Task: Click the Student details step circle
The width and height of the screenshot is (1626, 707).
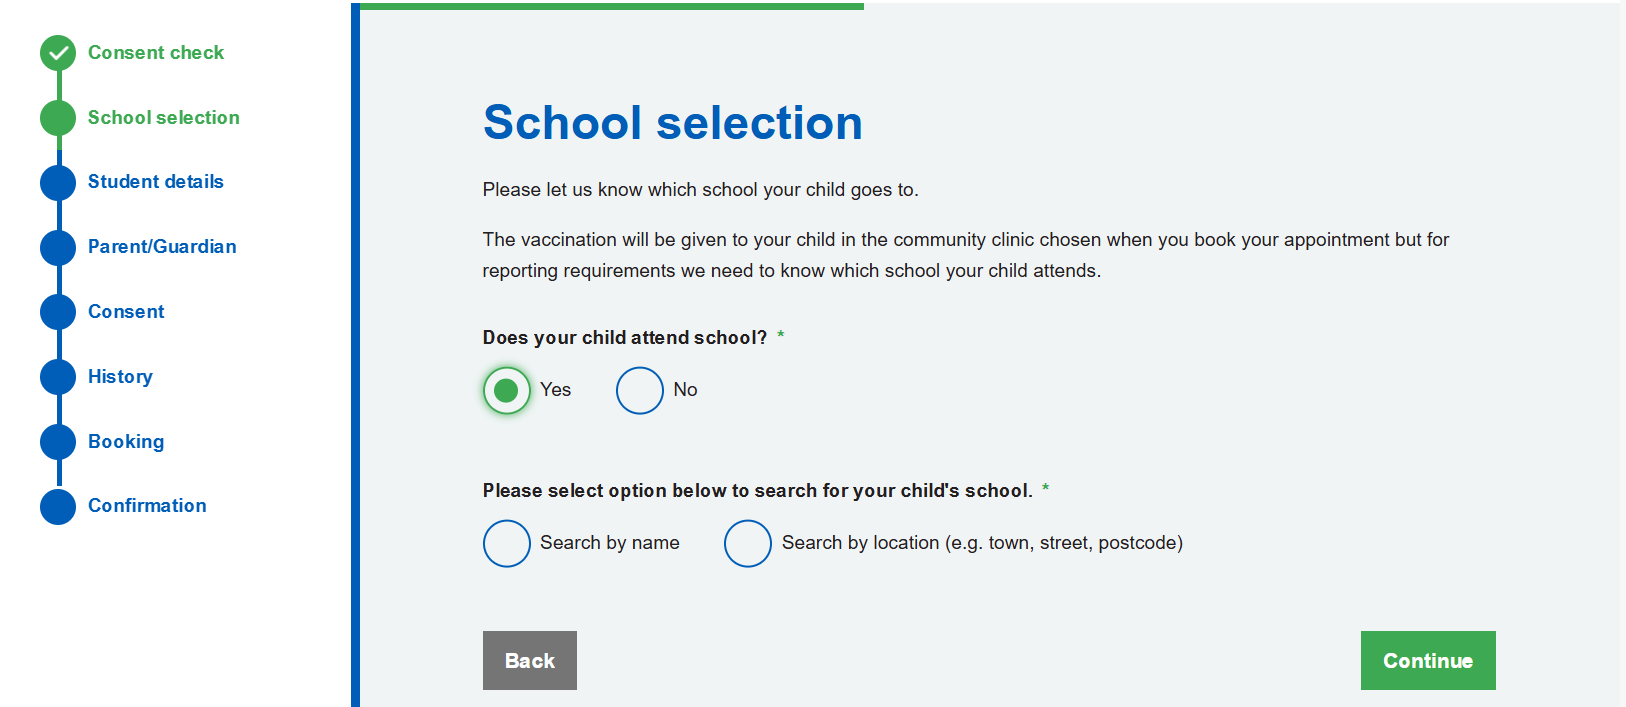Action: 58,182
